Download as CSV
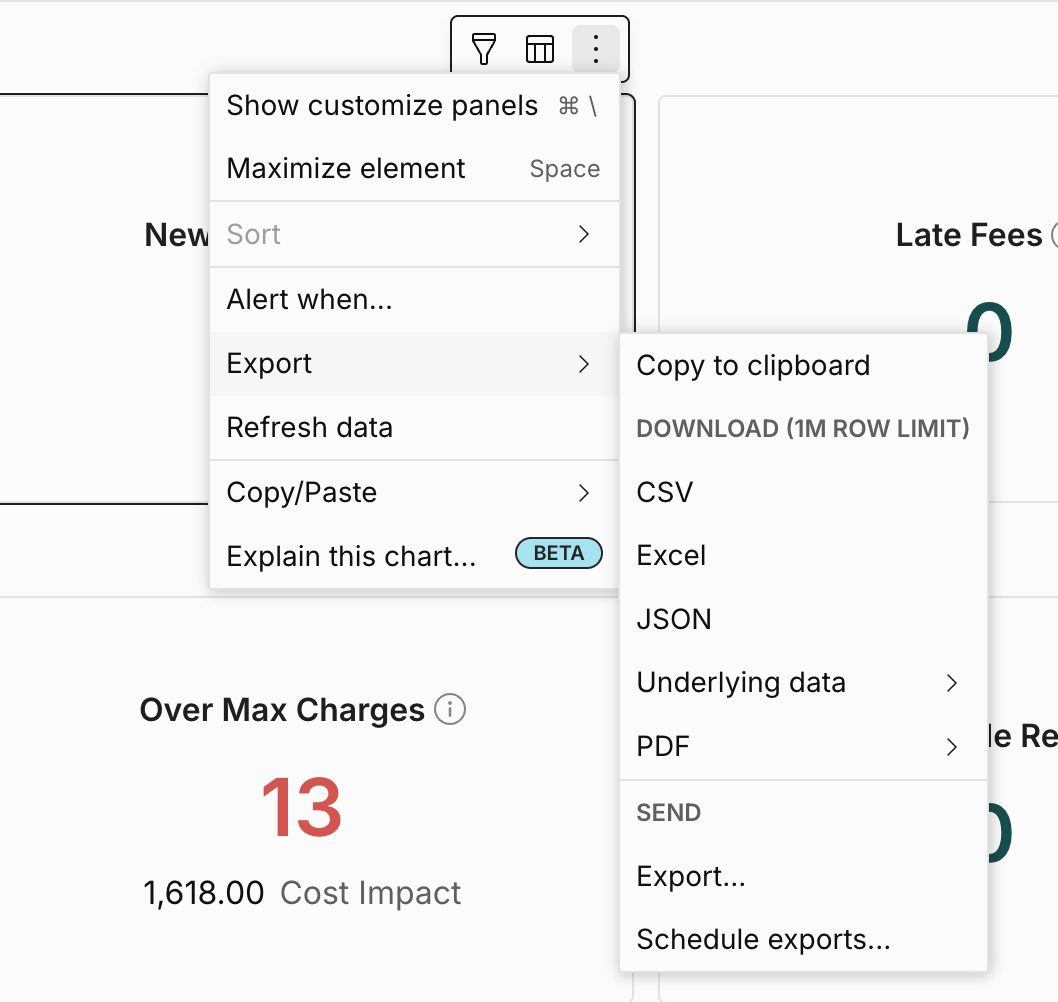1058x1002 pixels. [x=803, y=492]
